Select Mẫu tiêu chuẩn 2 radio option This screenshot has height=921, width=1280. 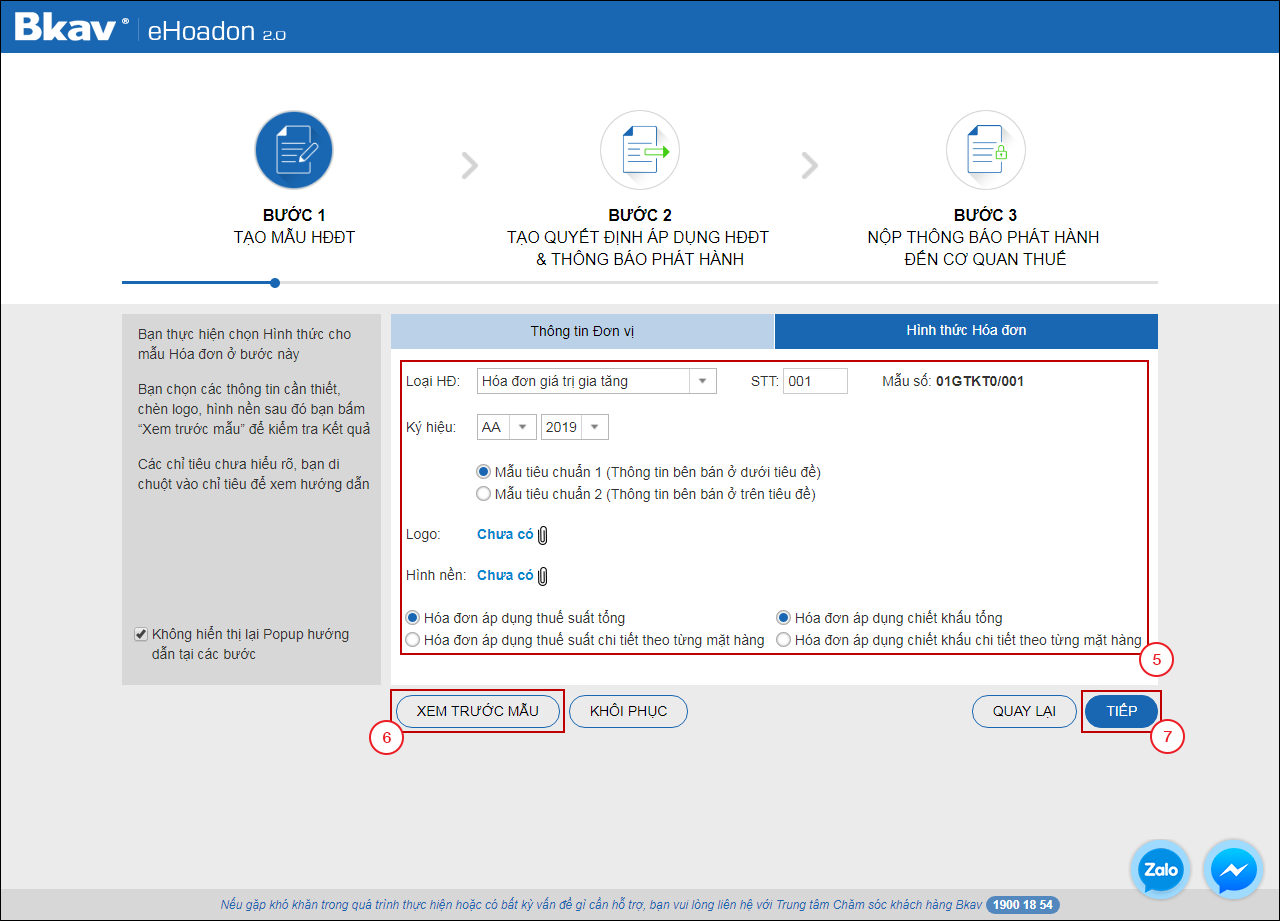[484, 494]
